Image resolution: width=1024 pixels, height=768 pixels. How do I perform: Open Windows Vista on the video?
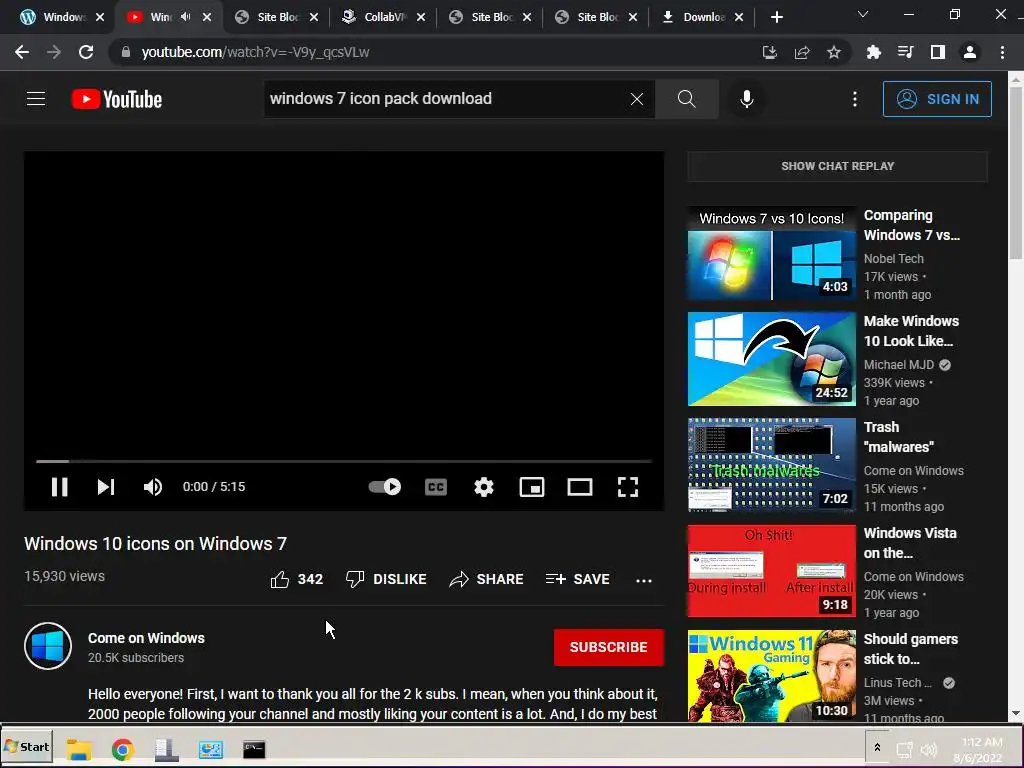point(910,543)
